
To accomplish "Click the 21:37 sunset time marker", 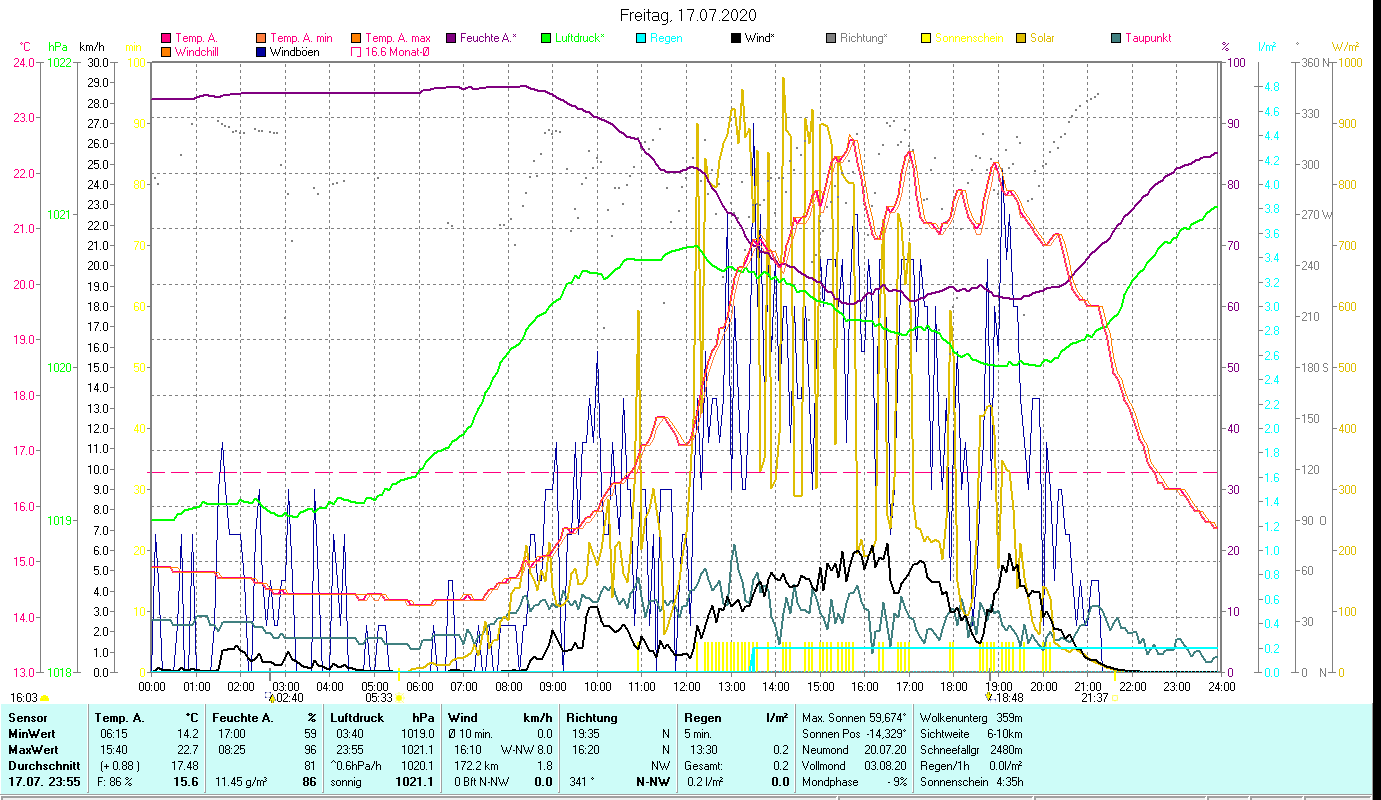I will click(x=1095, y=698).
